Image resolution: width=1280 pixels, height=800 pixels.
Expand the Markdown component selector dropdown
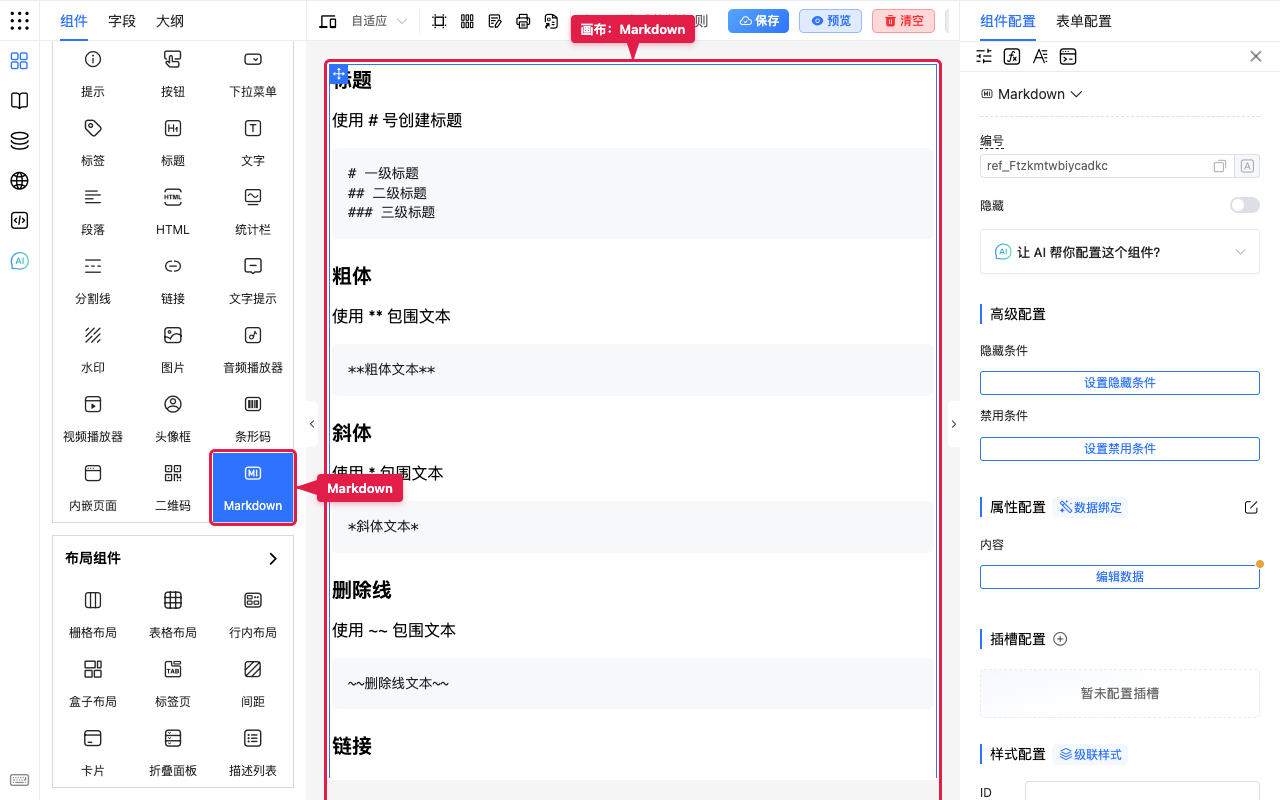(1033, 94)
